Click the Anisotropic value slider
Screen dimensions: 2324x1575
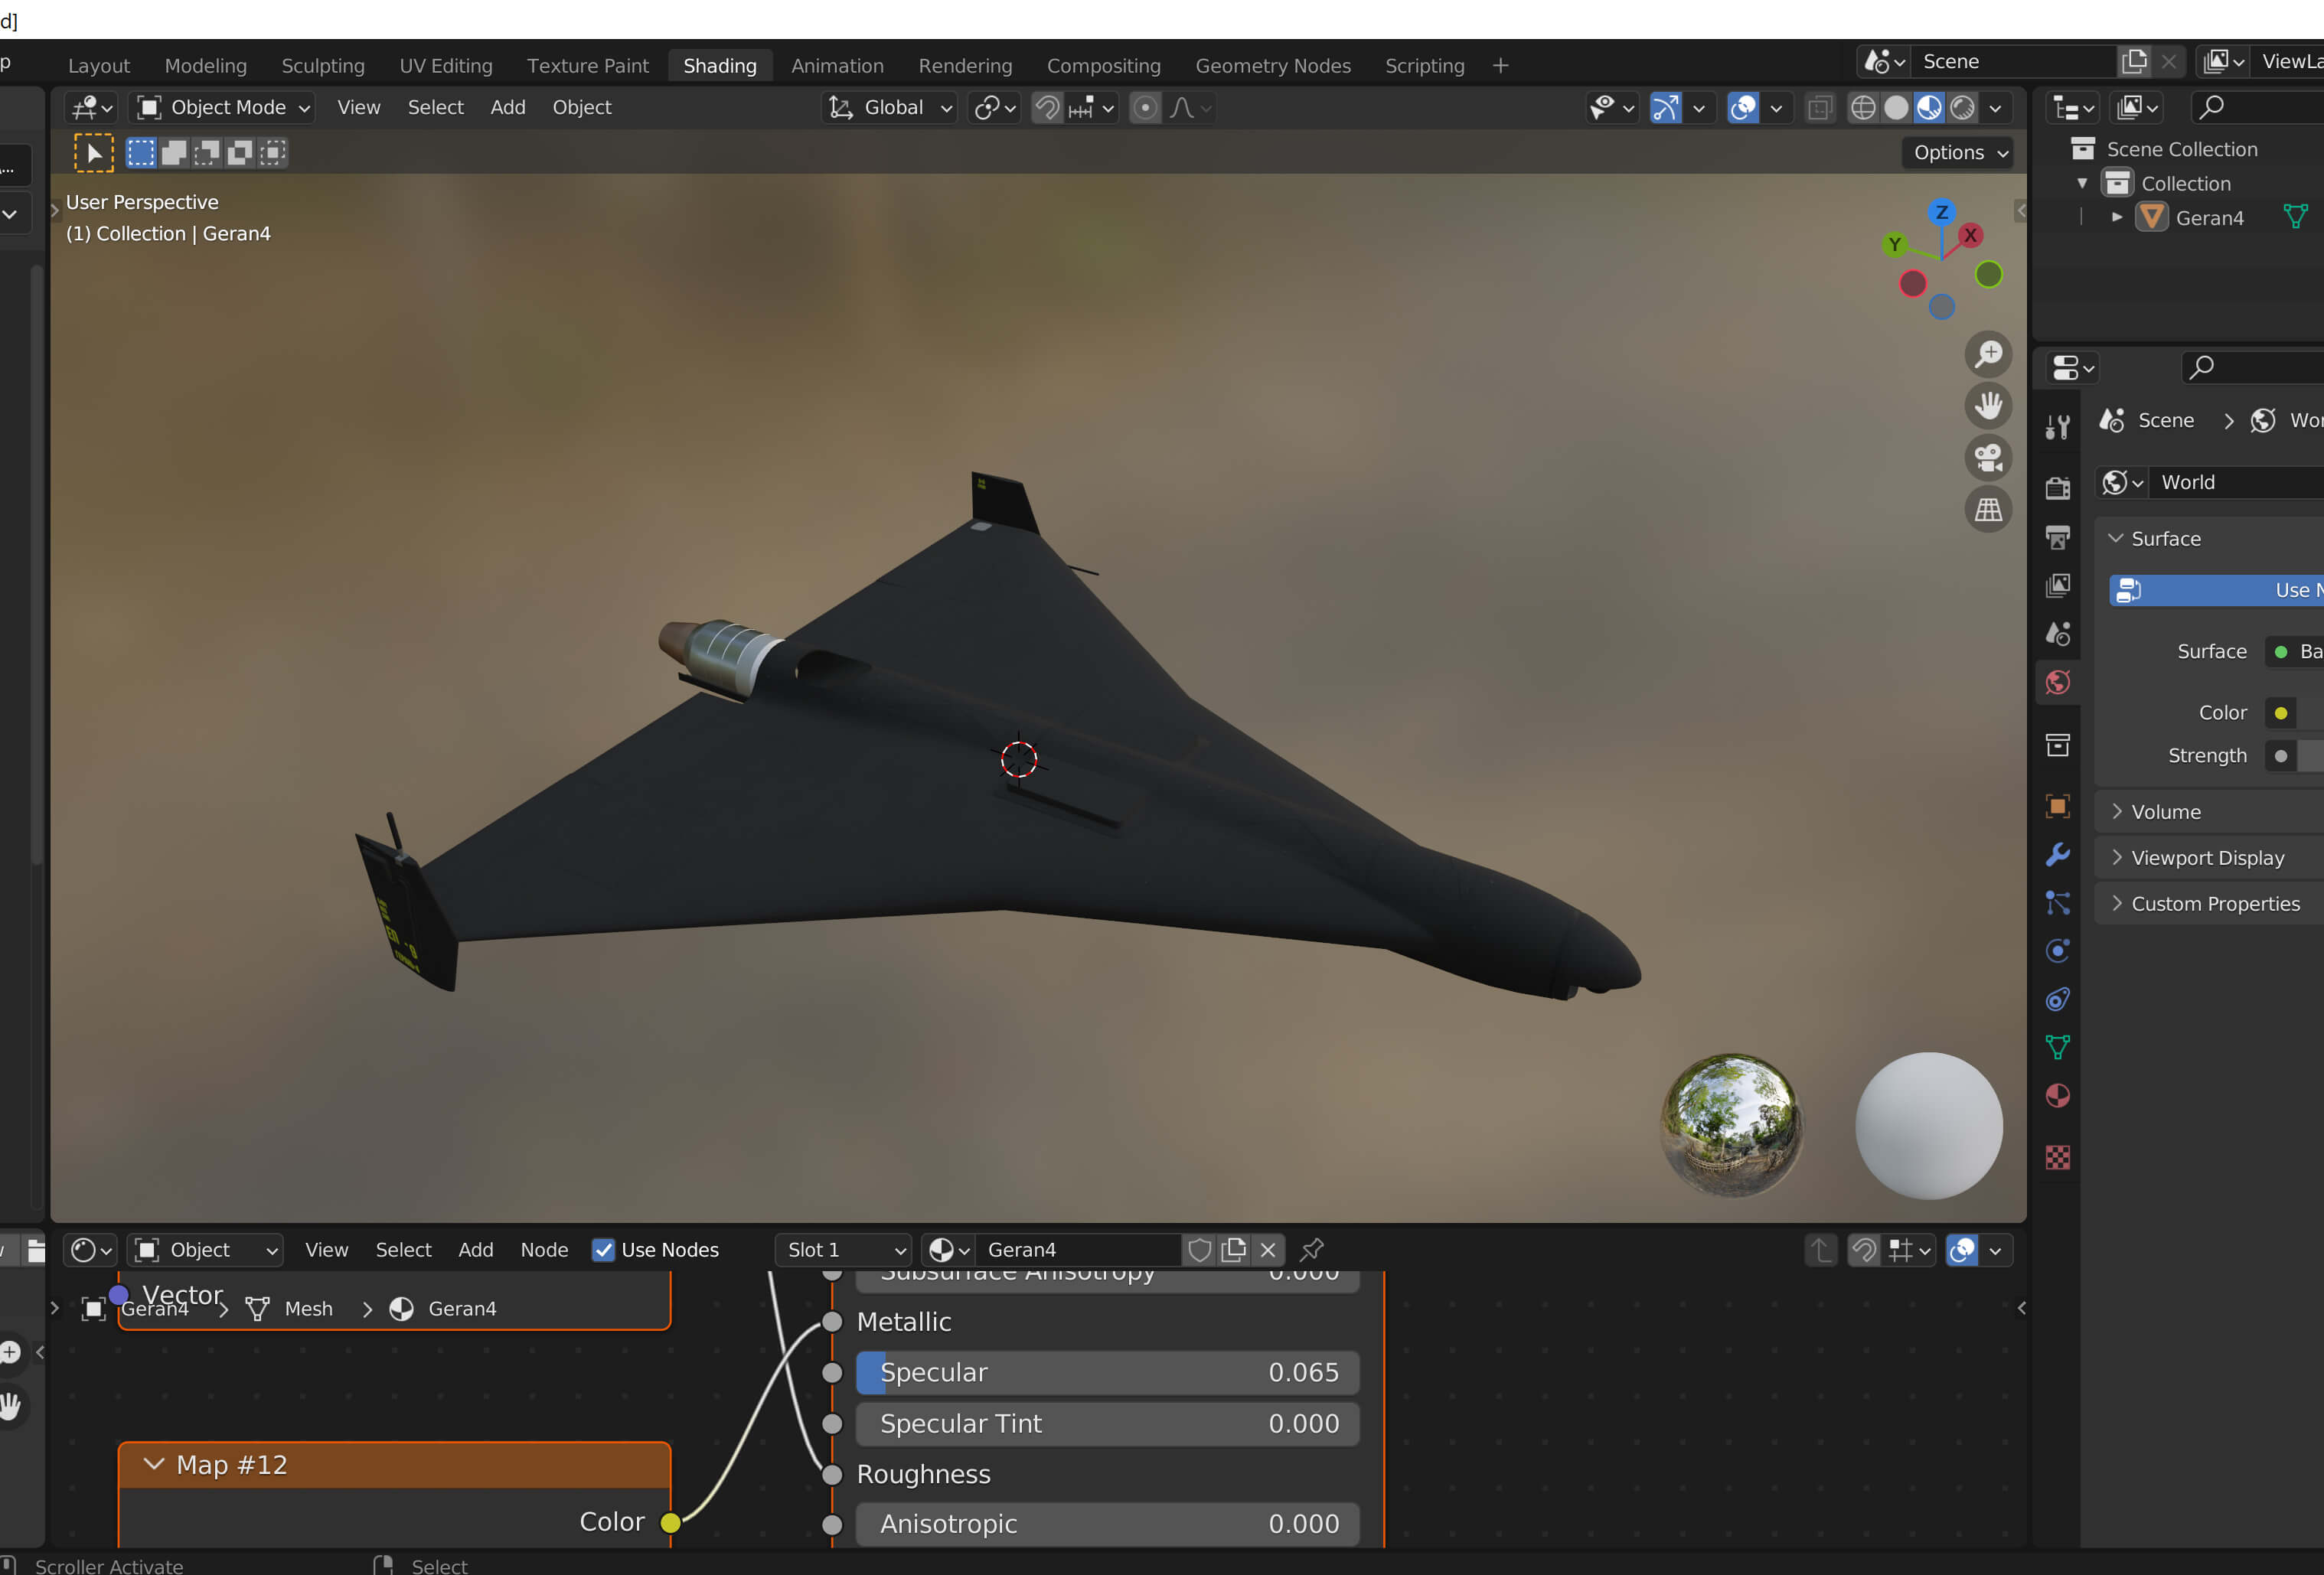coord(1107,1524)
